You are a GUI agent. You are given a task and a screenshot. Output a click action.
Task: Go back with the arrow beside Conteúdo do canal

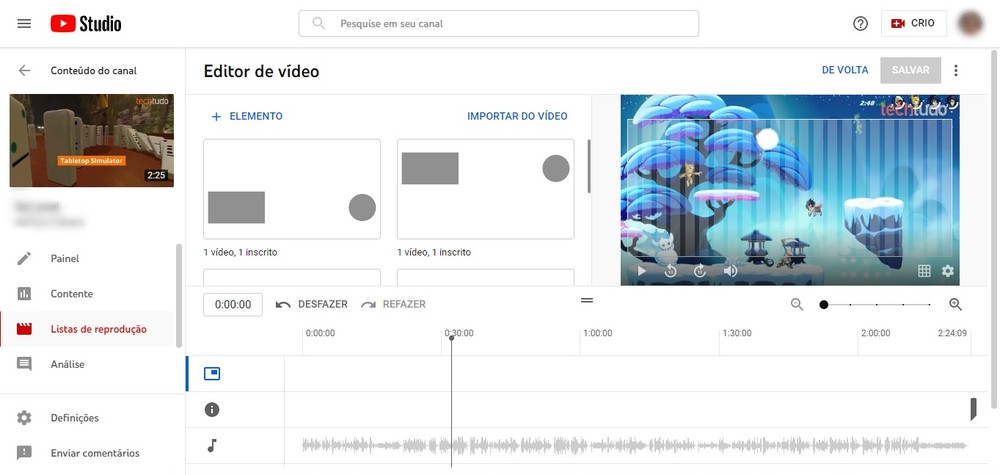click(24, 71)
